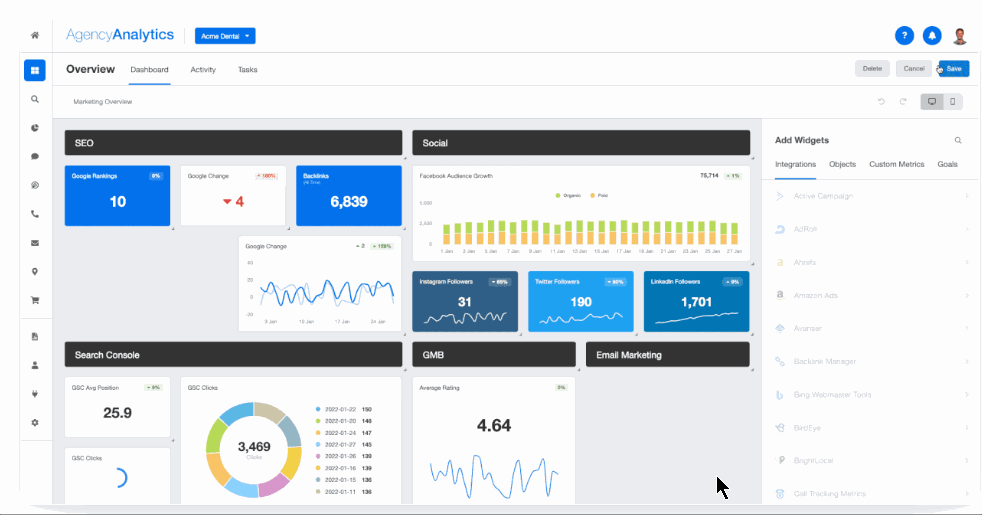Click the Delete button
982x515 pixels.
[x=872, y=69]
